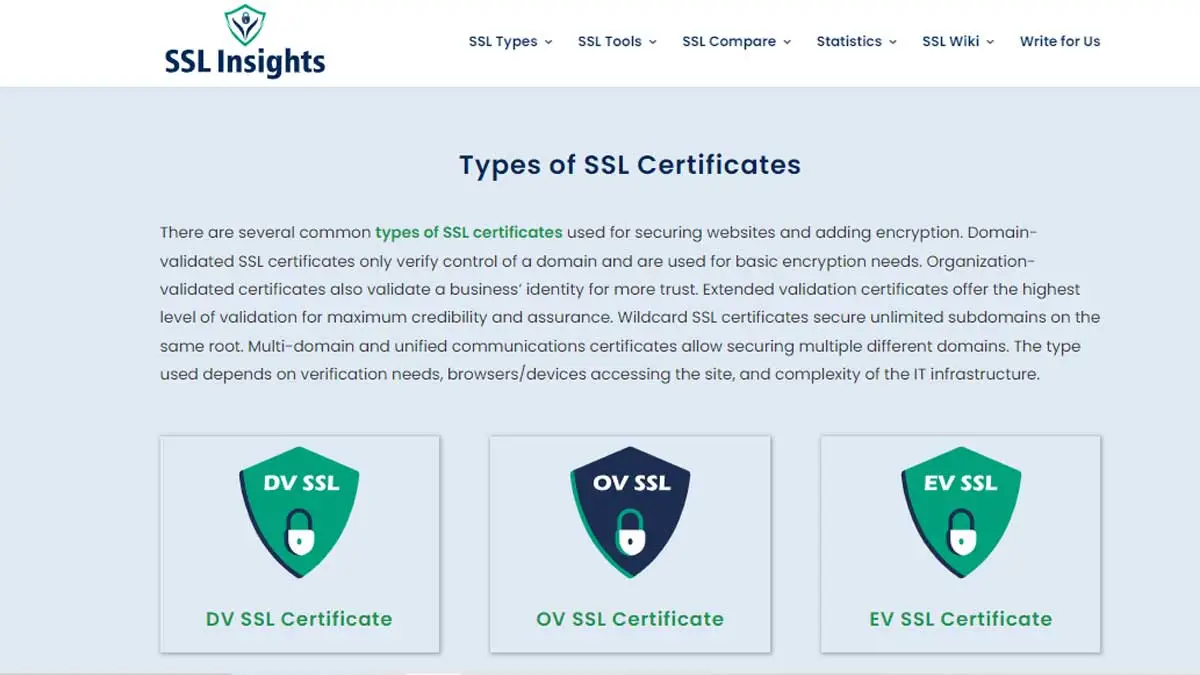
Task: Click the padlock inside the EV SSL shield
Action: point(960,531)
